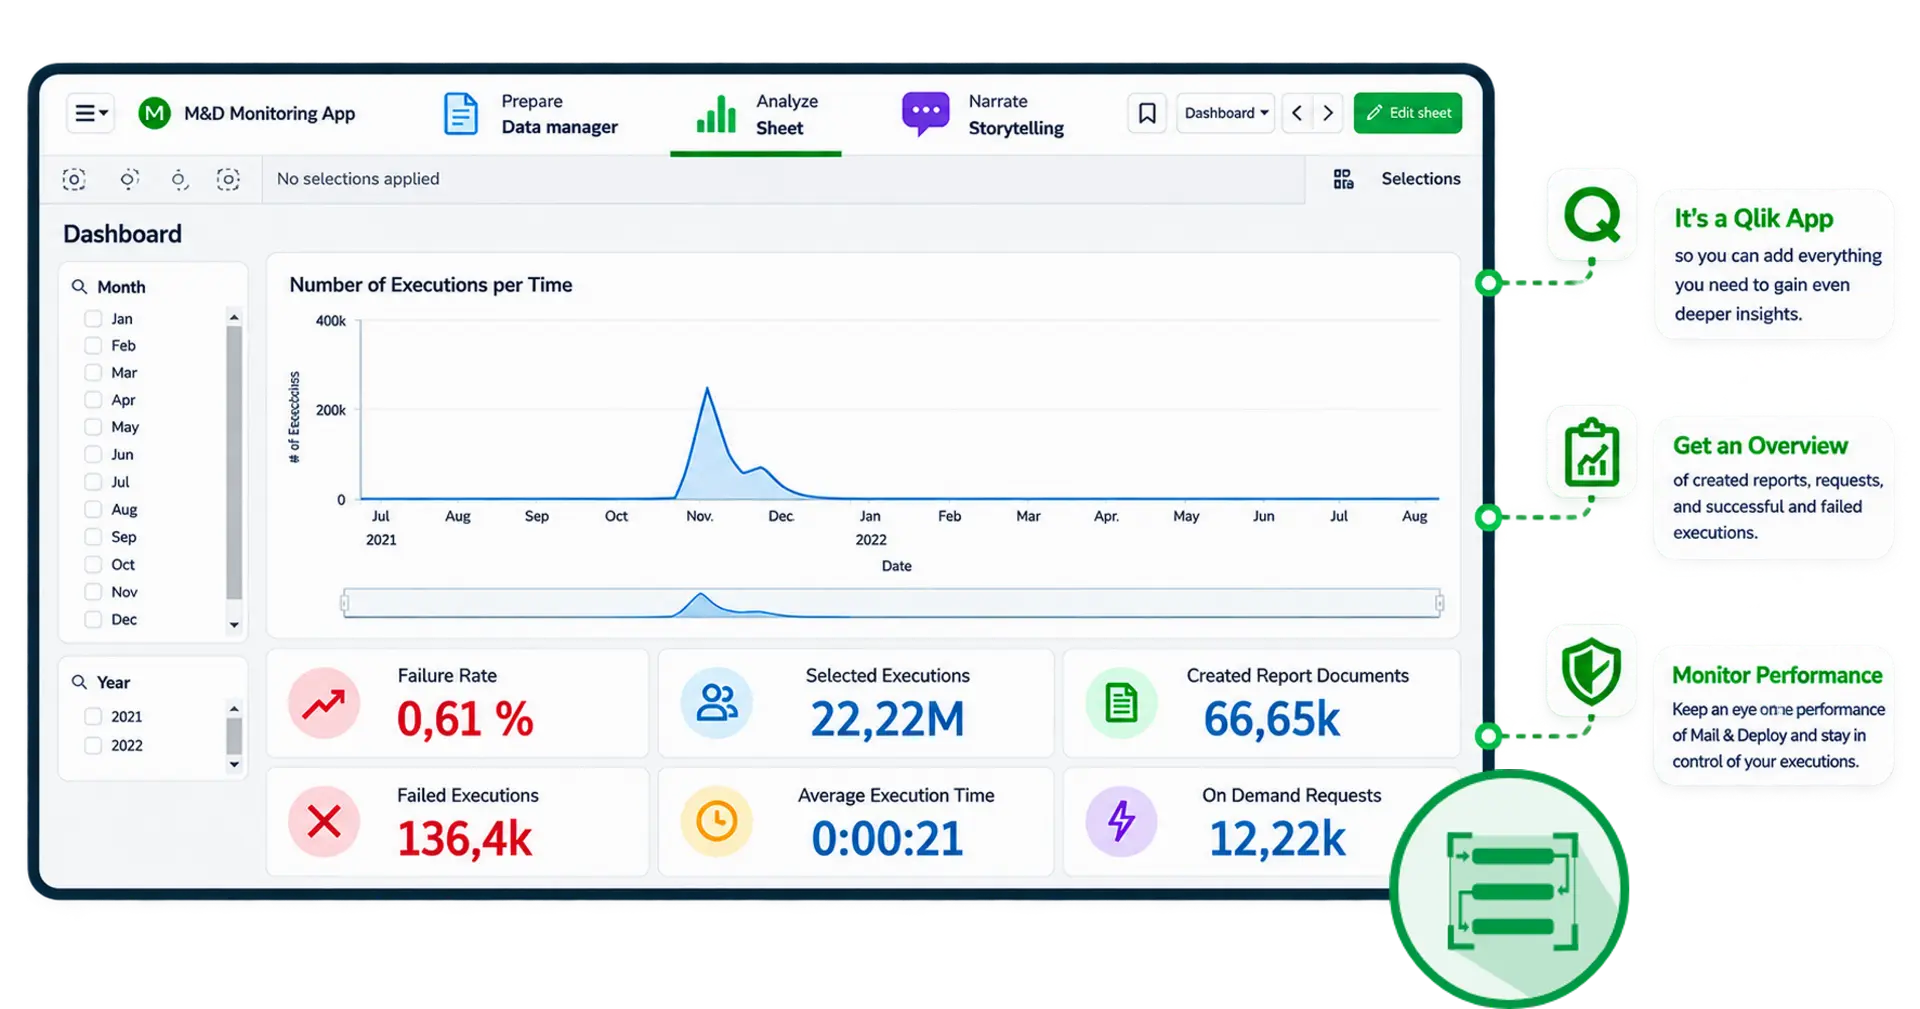The image size is (1920, 1009).
Task: Search in the Month filter
Action: pyautogui.click(x=79, y=287)
